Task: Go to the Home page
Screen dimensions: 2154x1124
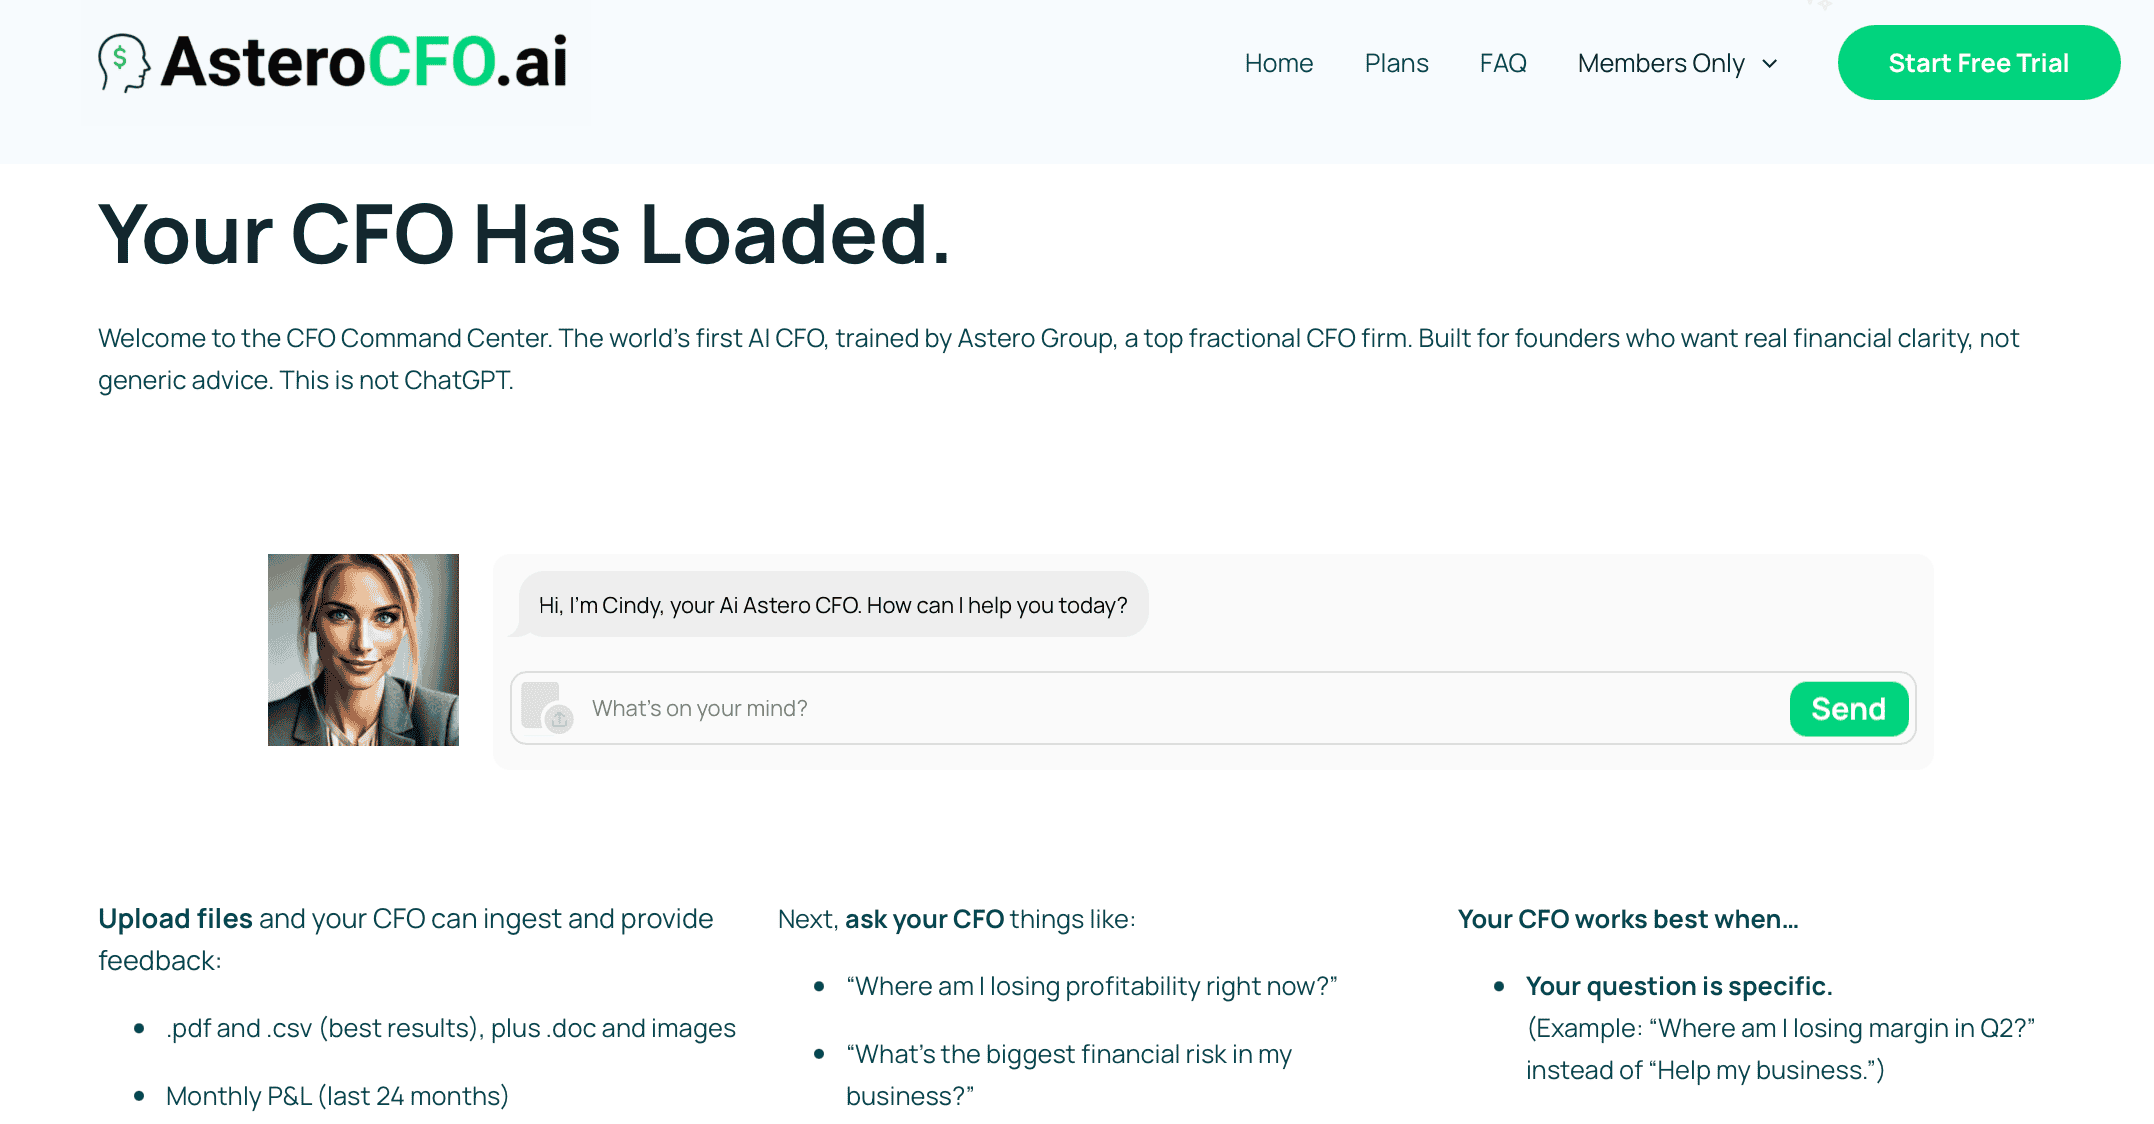Action: pos(1278,63)
